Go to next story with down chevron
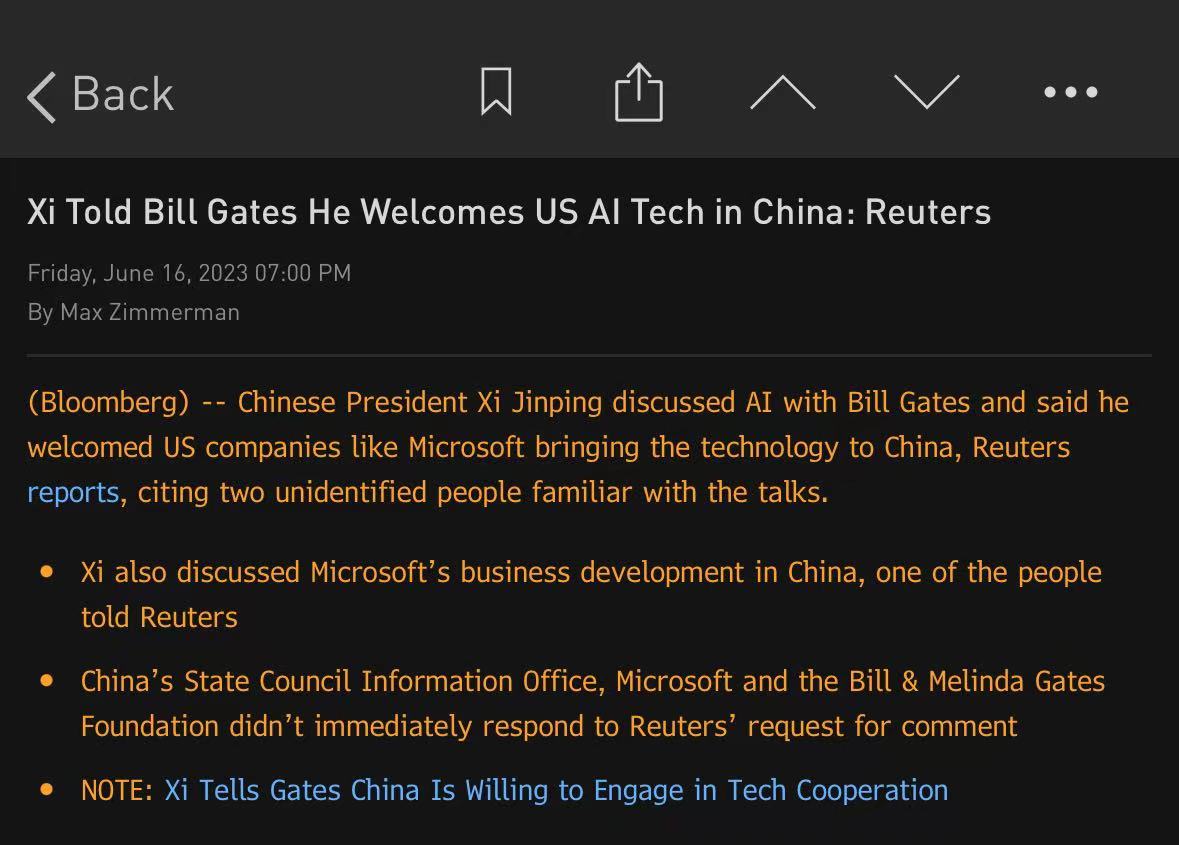 click(926, 92)
